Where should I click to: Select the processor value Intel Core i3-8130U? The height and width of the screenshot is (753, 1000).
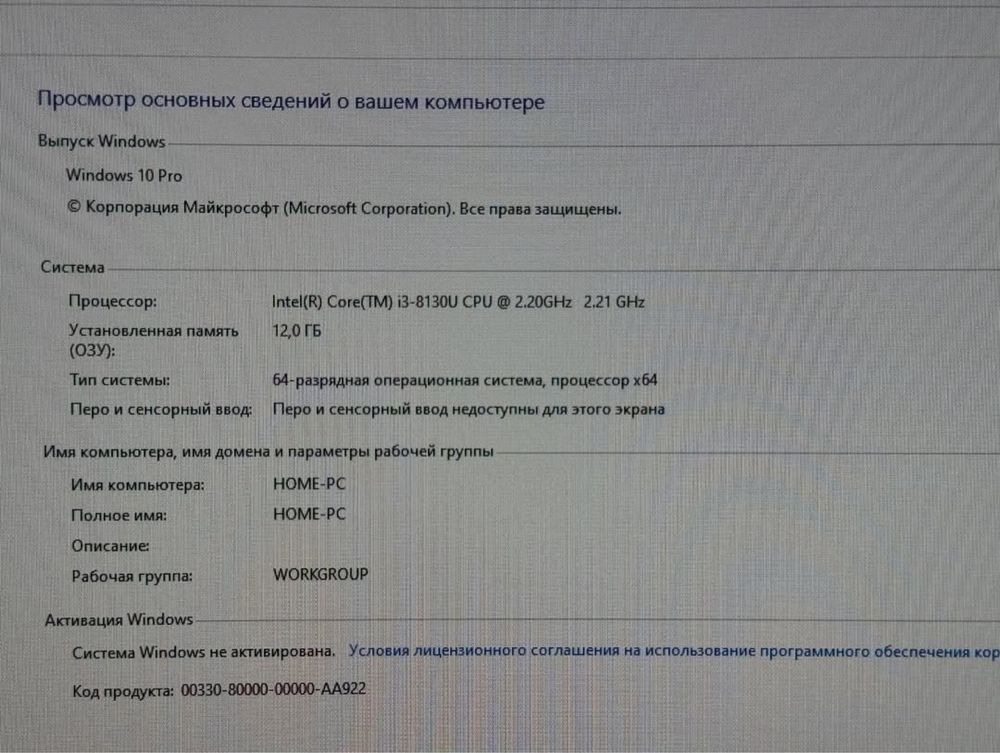click(458, 302)
